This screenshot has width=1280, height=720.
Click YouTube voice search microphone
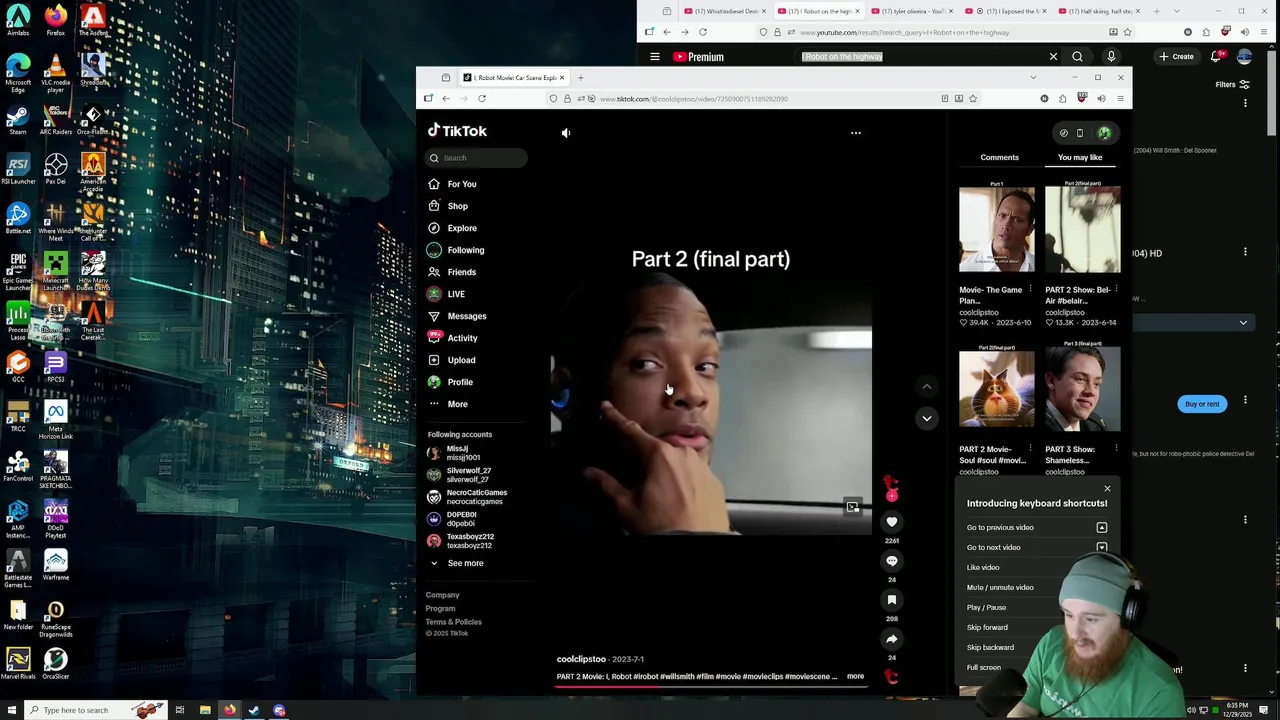(1111, 57)
